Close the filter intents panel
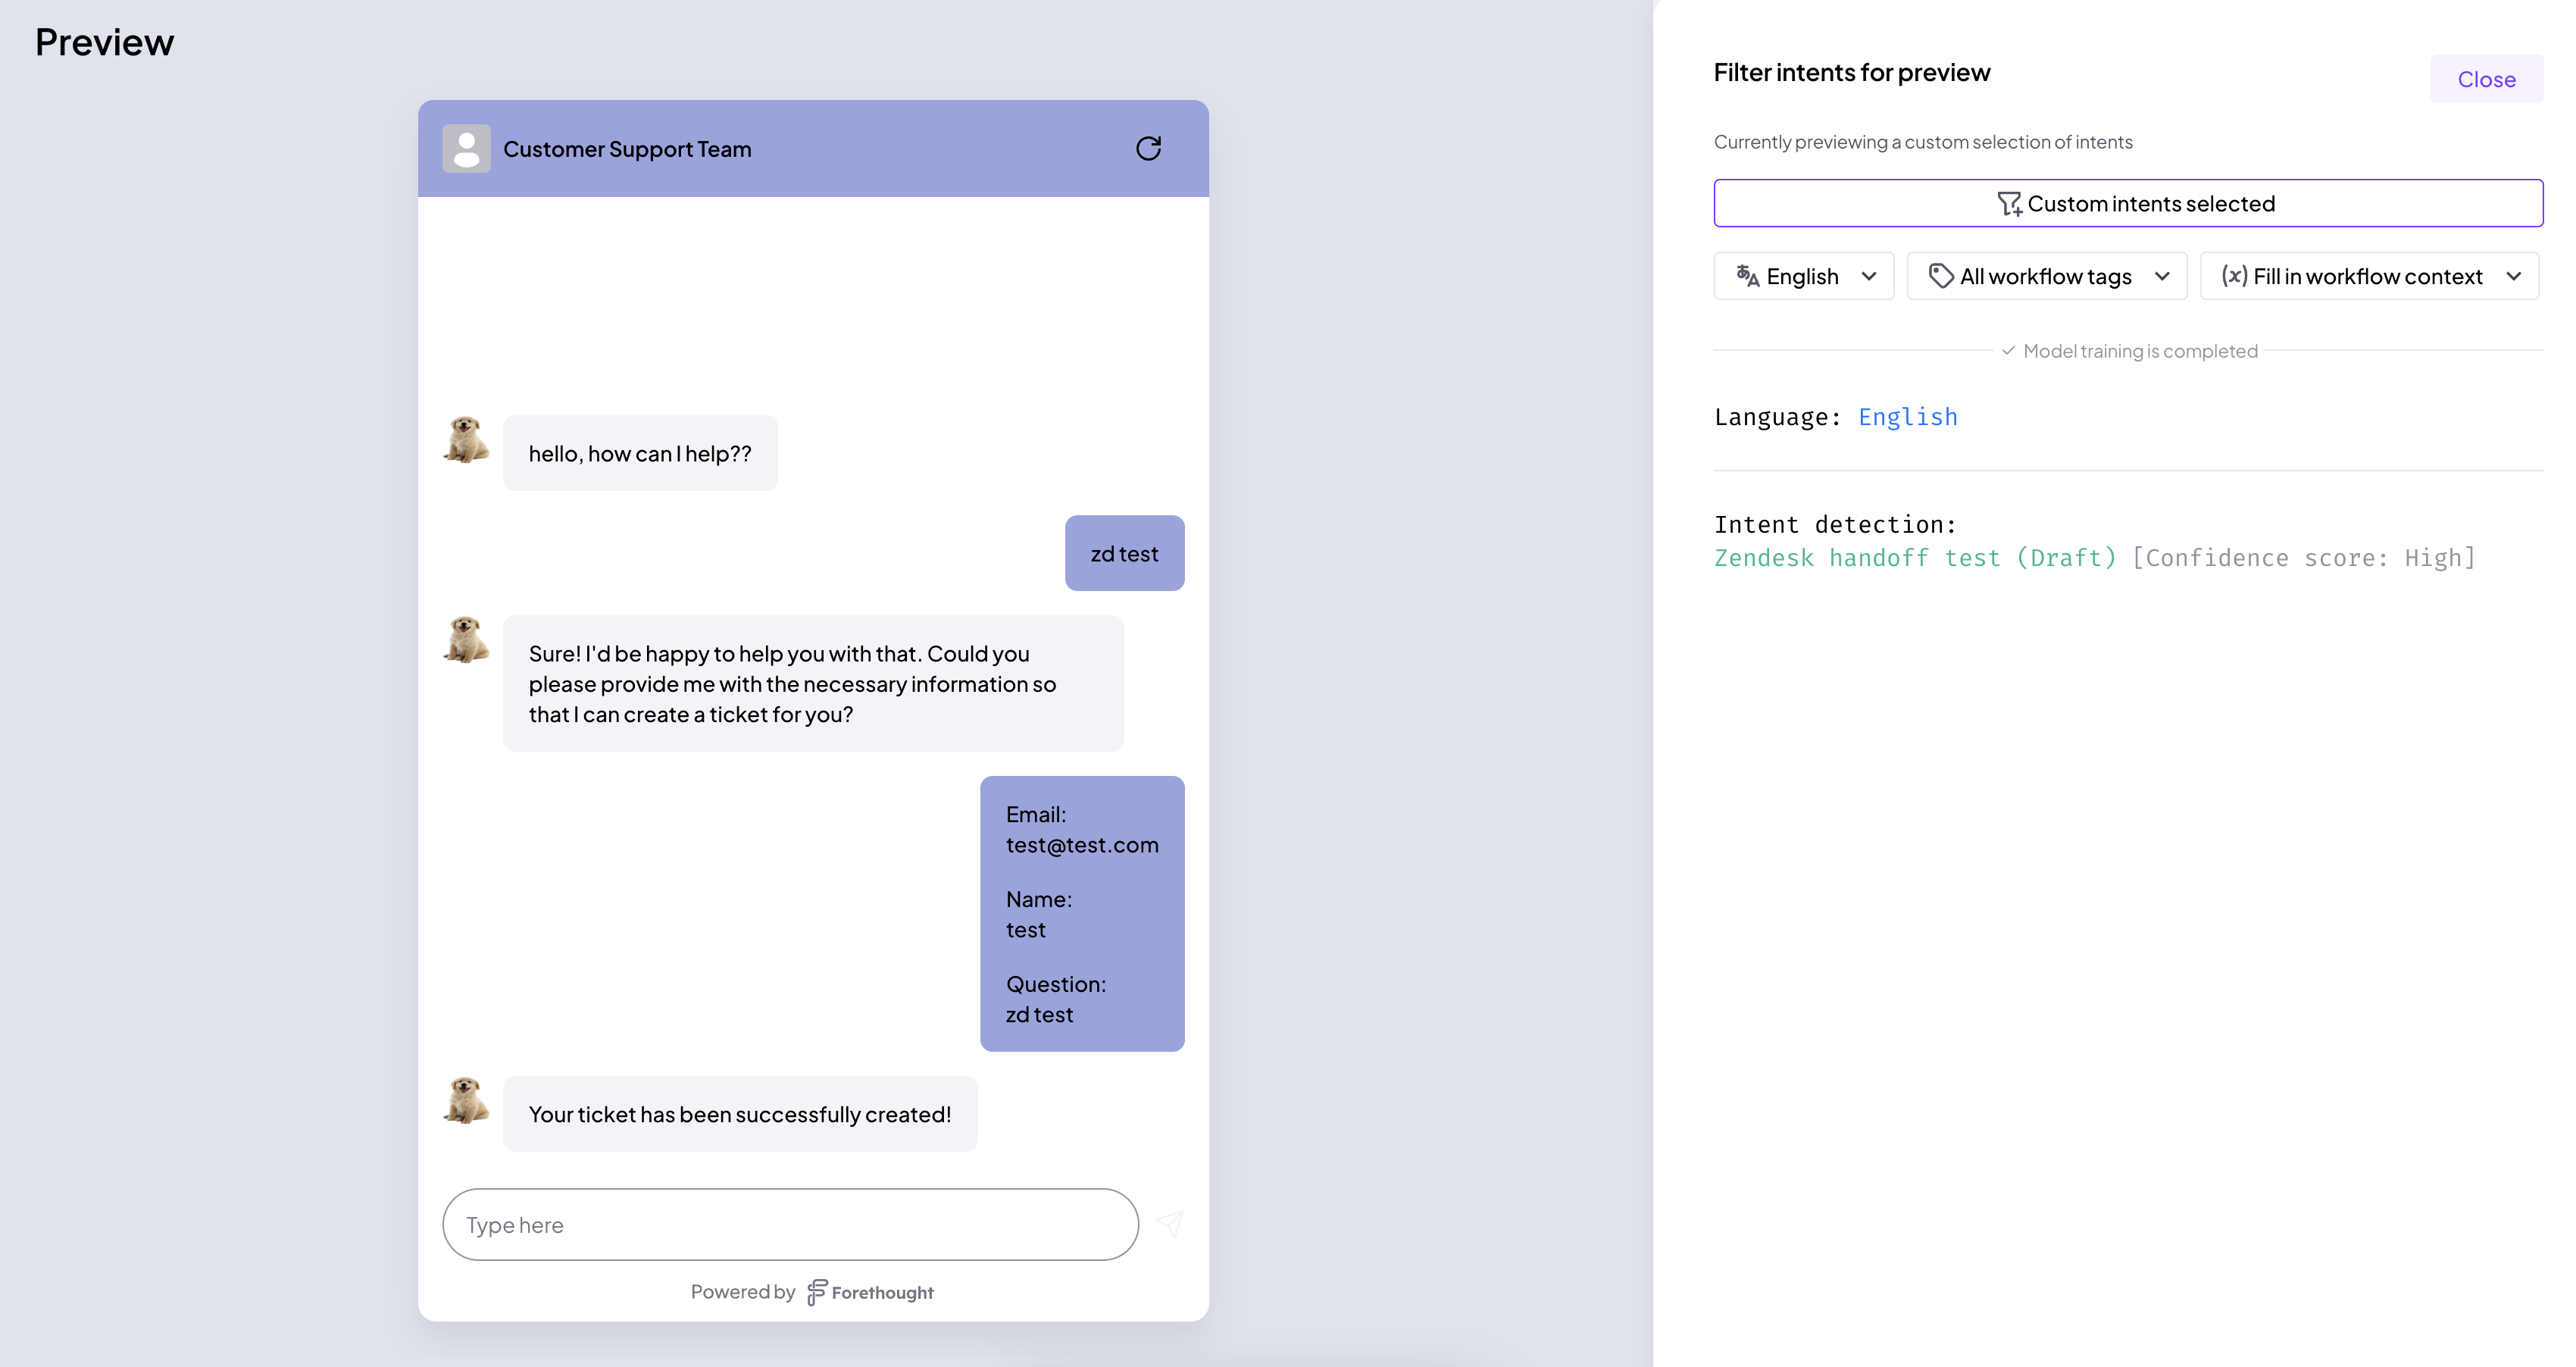Image resolution: width=2576 pixels, height=1367 pixels. pos(2486,79)
